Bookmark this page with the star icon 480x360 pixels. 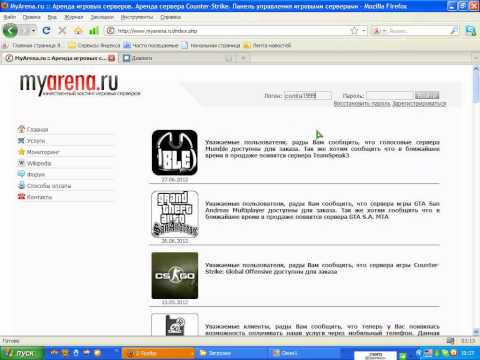[x=354, y=31]
